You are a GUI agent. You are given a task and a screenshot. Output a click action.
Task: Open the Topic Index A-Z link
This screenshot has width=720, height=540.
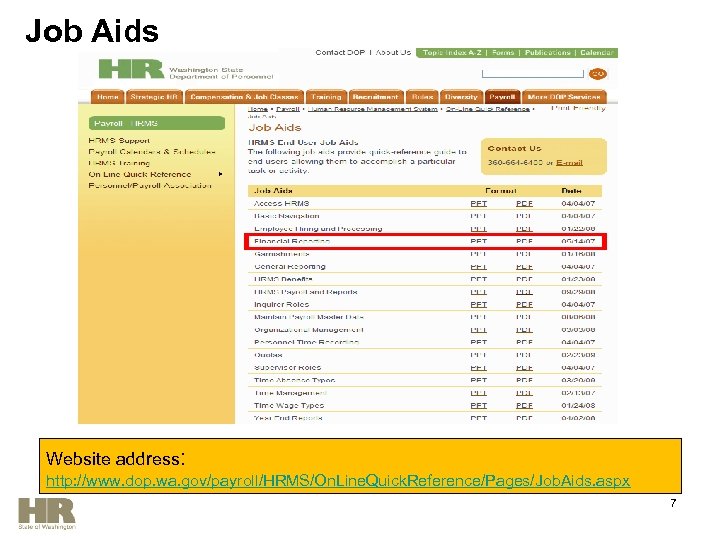point(452,52)
